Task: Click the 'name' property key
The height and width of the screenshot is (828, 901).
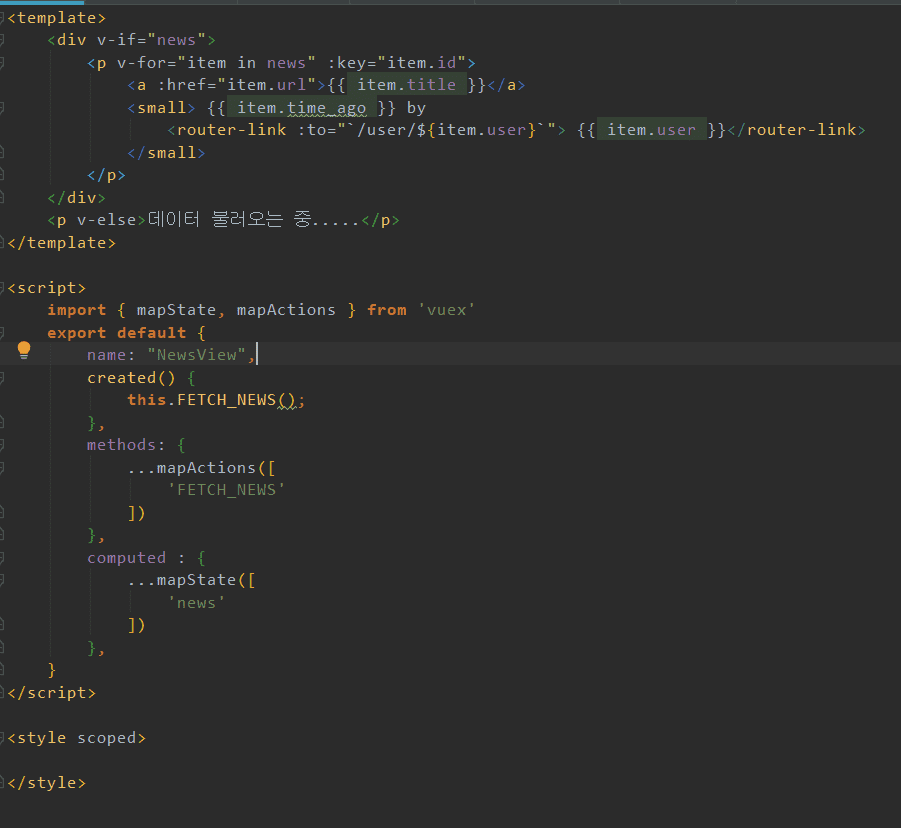Action: pos(106,355)
